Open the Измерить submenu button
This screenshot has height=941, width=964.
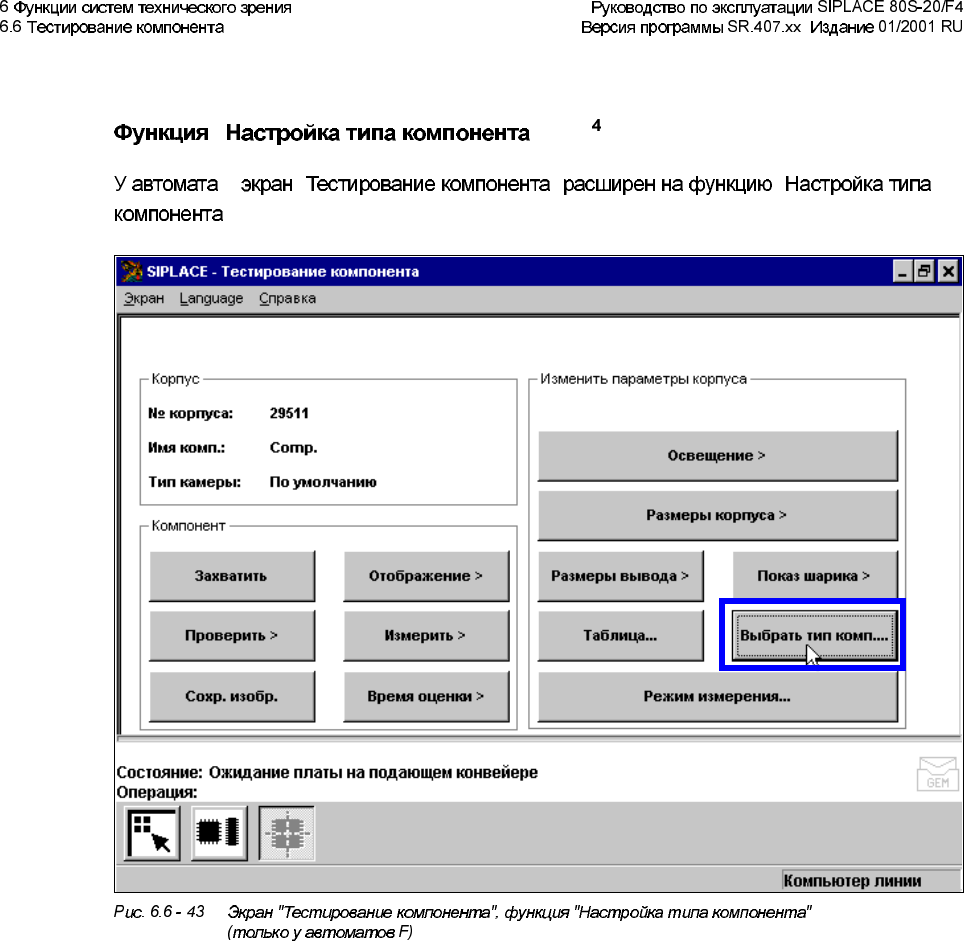click(x=426, y=635)
